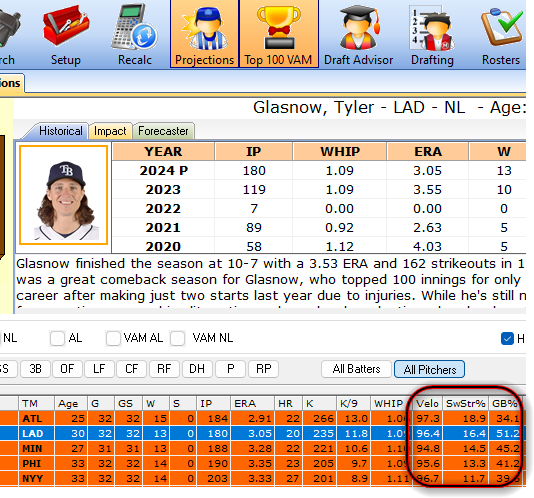Click the Recalc calculator icon
534x498 pixels.
(135, 34)
